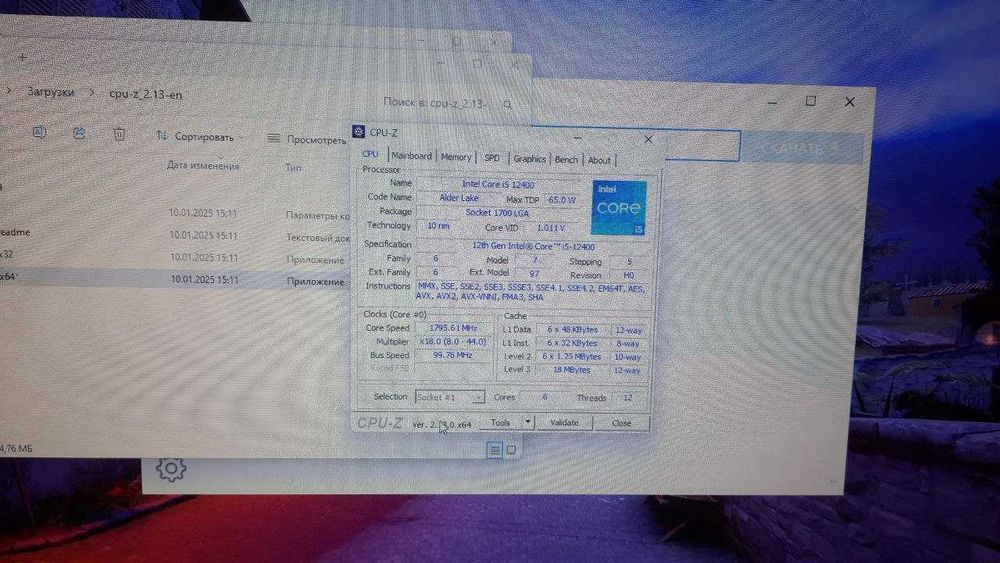Open the Selection Socket #1 combo box

tap(450, 397)
